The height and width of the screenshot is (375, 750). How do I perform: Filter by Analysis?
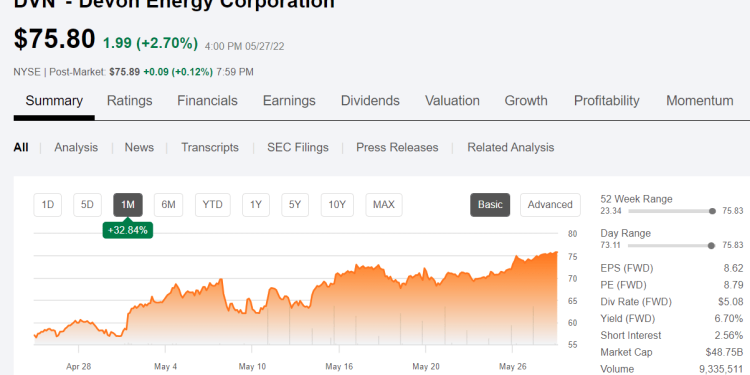click(x=76, y=147)
